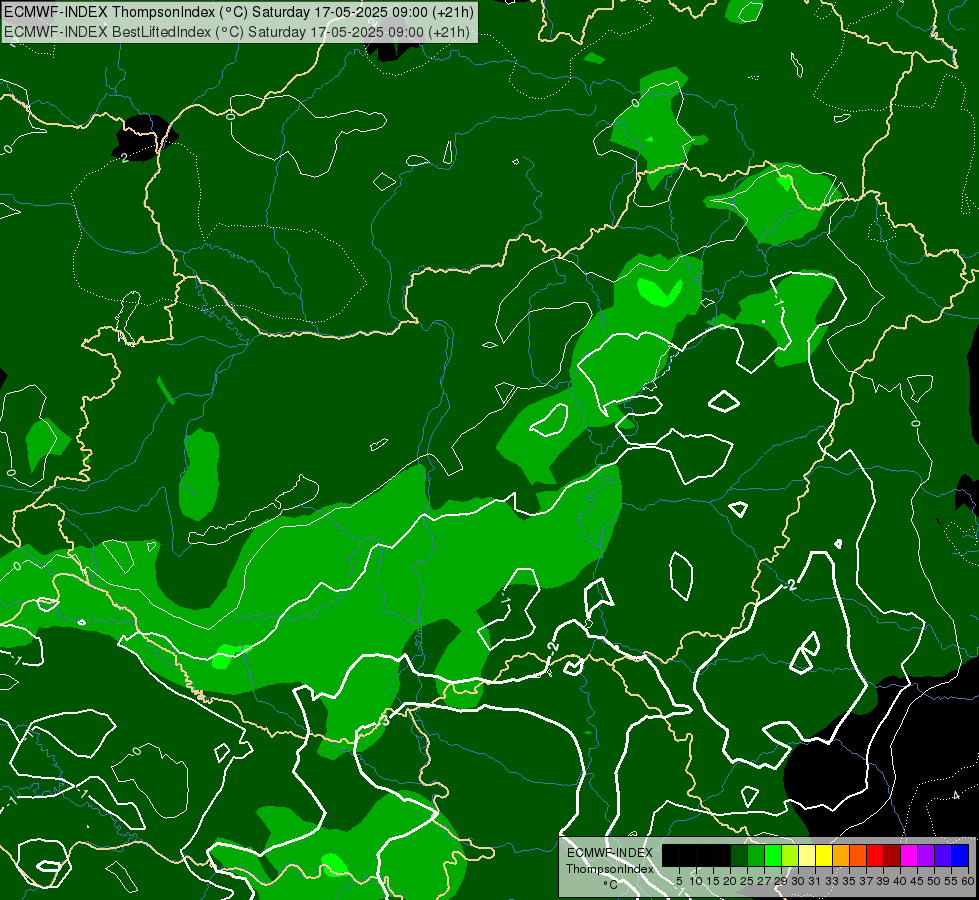Pick the purple 45–50 legend swatch
The height and width of the screenshot is (900, 979).
[926, 855]
